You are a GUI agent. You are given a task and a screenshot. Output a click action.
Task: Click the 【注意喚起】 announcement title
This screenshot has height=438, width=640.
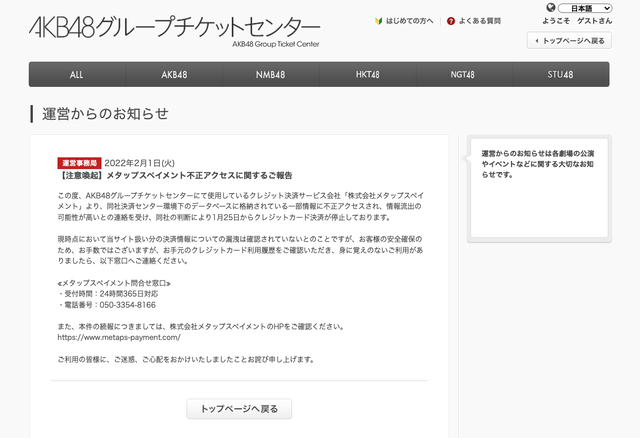pos(175,176)
